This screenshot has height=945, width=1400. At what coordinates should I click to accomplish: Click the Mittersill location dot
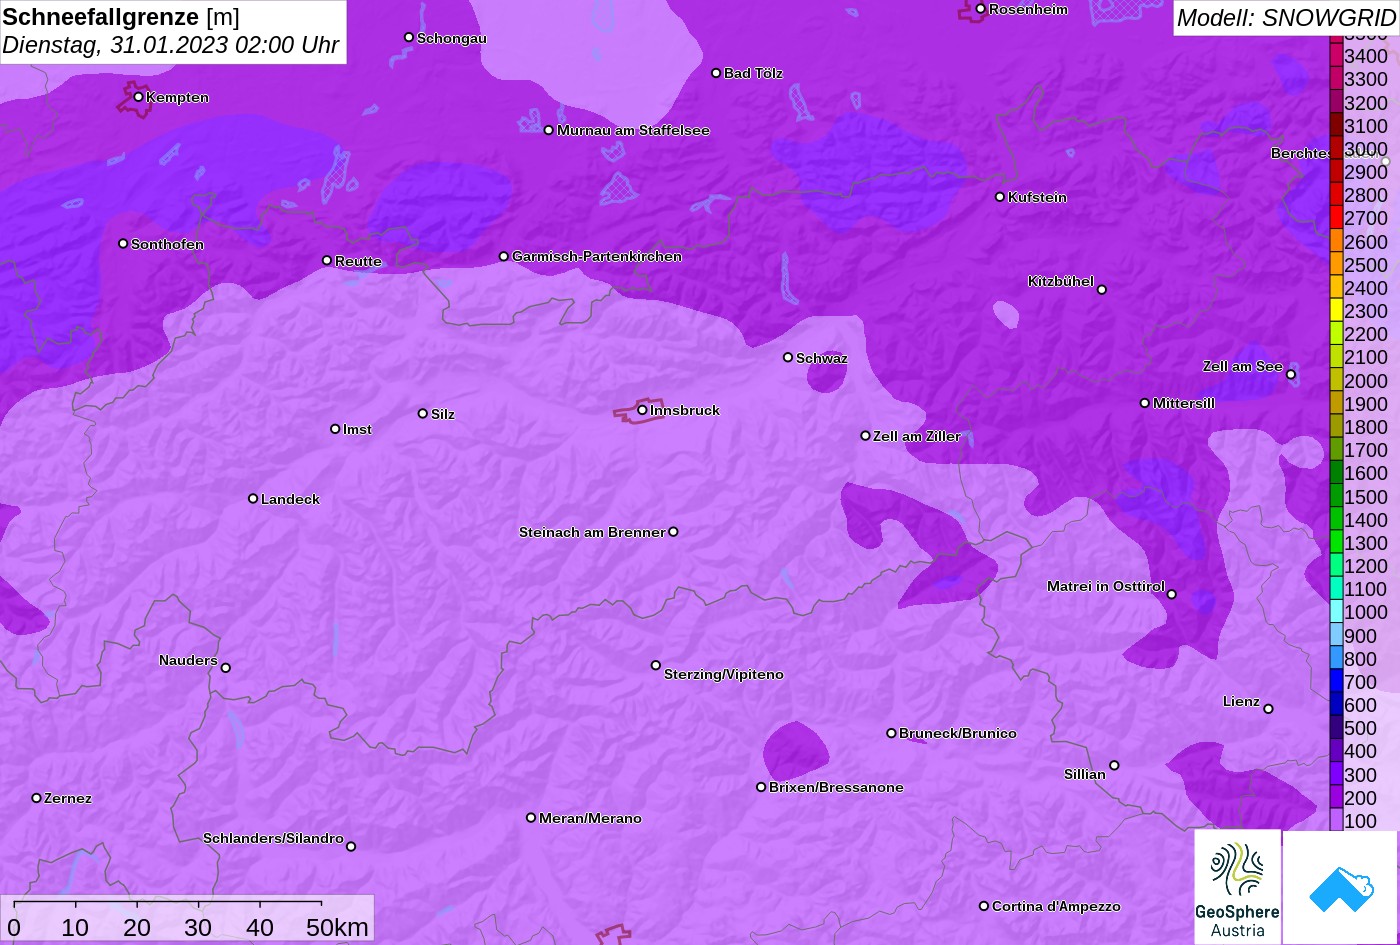pyautogui.click(x=1145, y=403)
